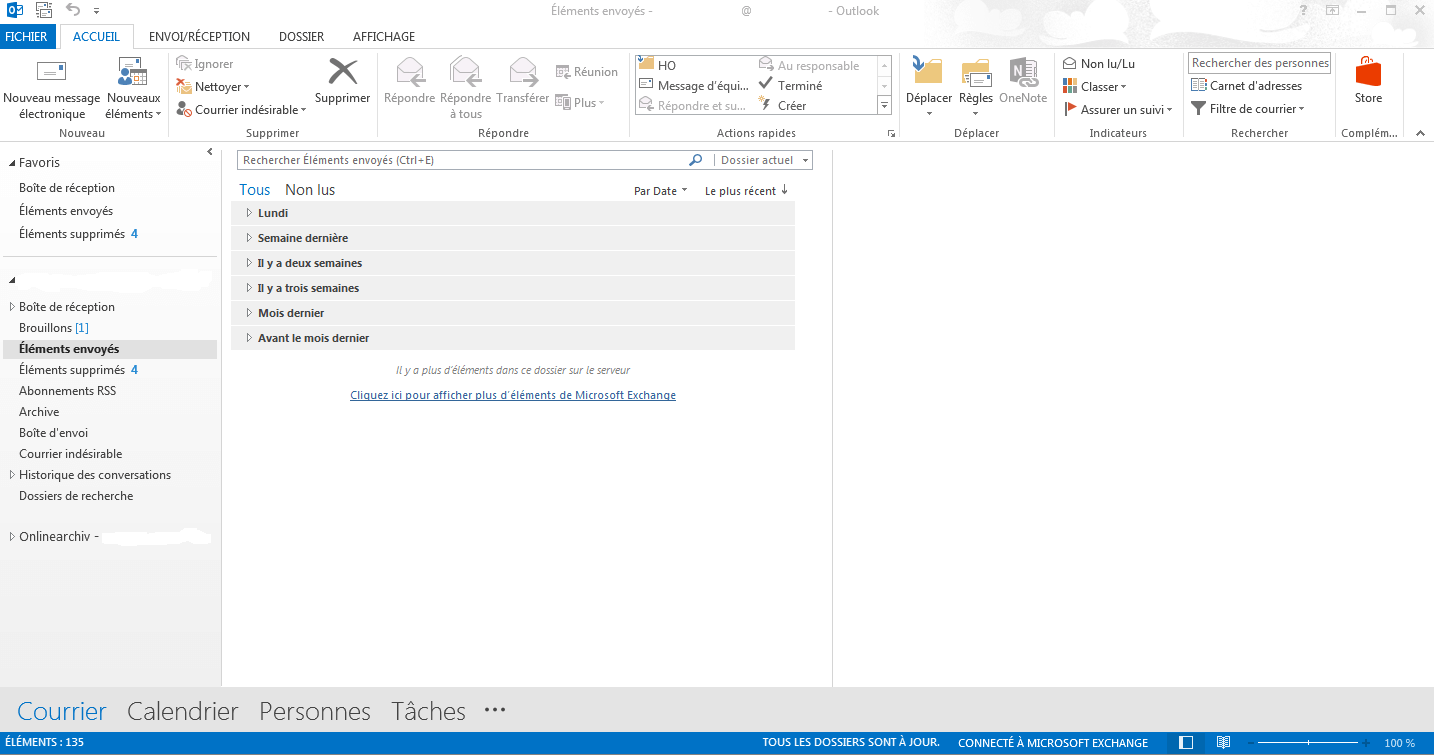Expand the Lundi message group
The width and height of the screenshot is (1434, 755).
click(250, 213)
